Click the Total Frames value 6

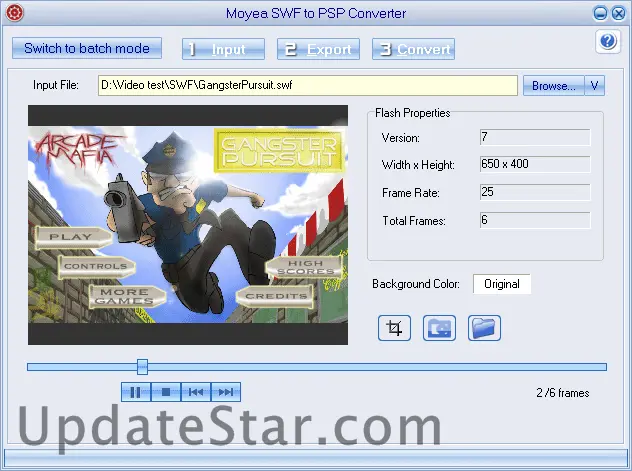pyautogui.click(x=535, y=220)
